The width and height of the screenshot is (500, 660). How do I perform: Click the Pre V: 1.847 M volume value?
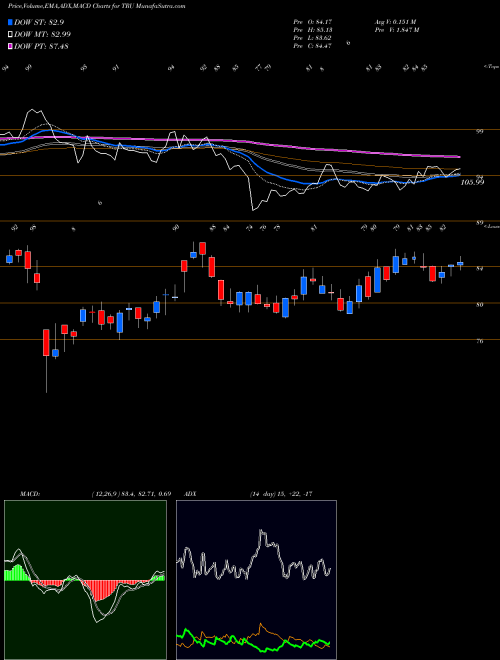coord(396,30)
